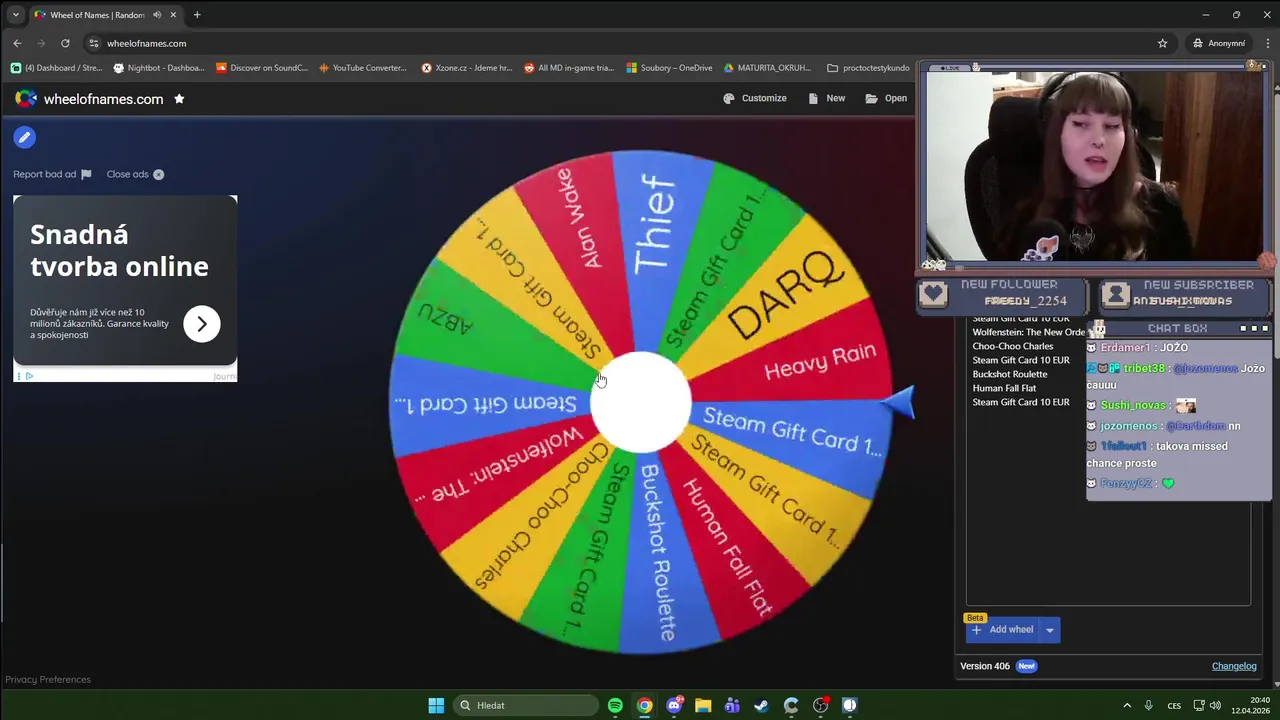Click the CES language indicator
The width and height of the screenshot is (1280, 720).
(1175, 705)
